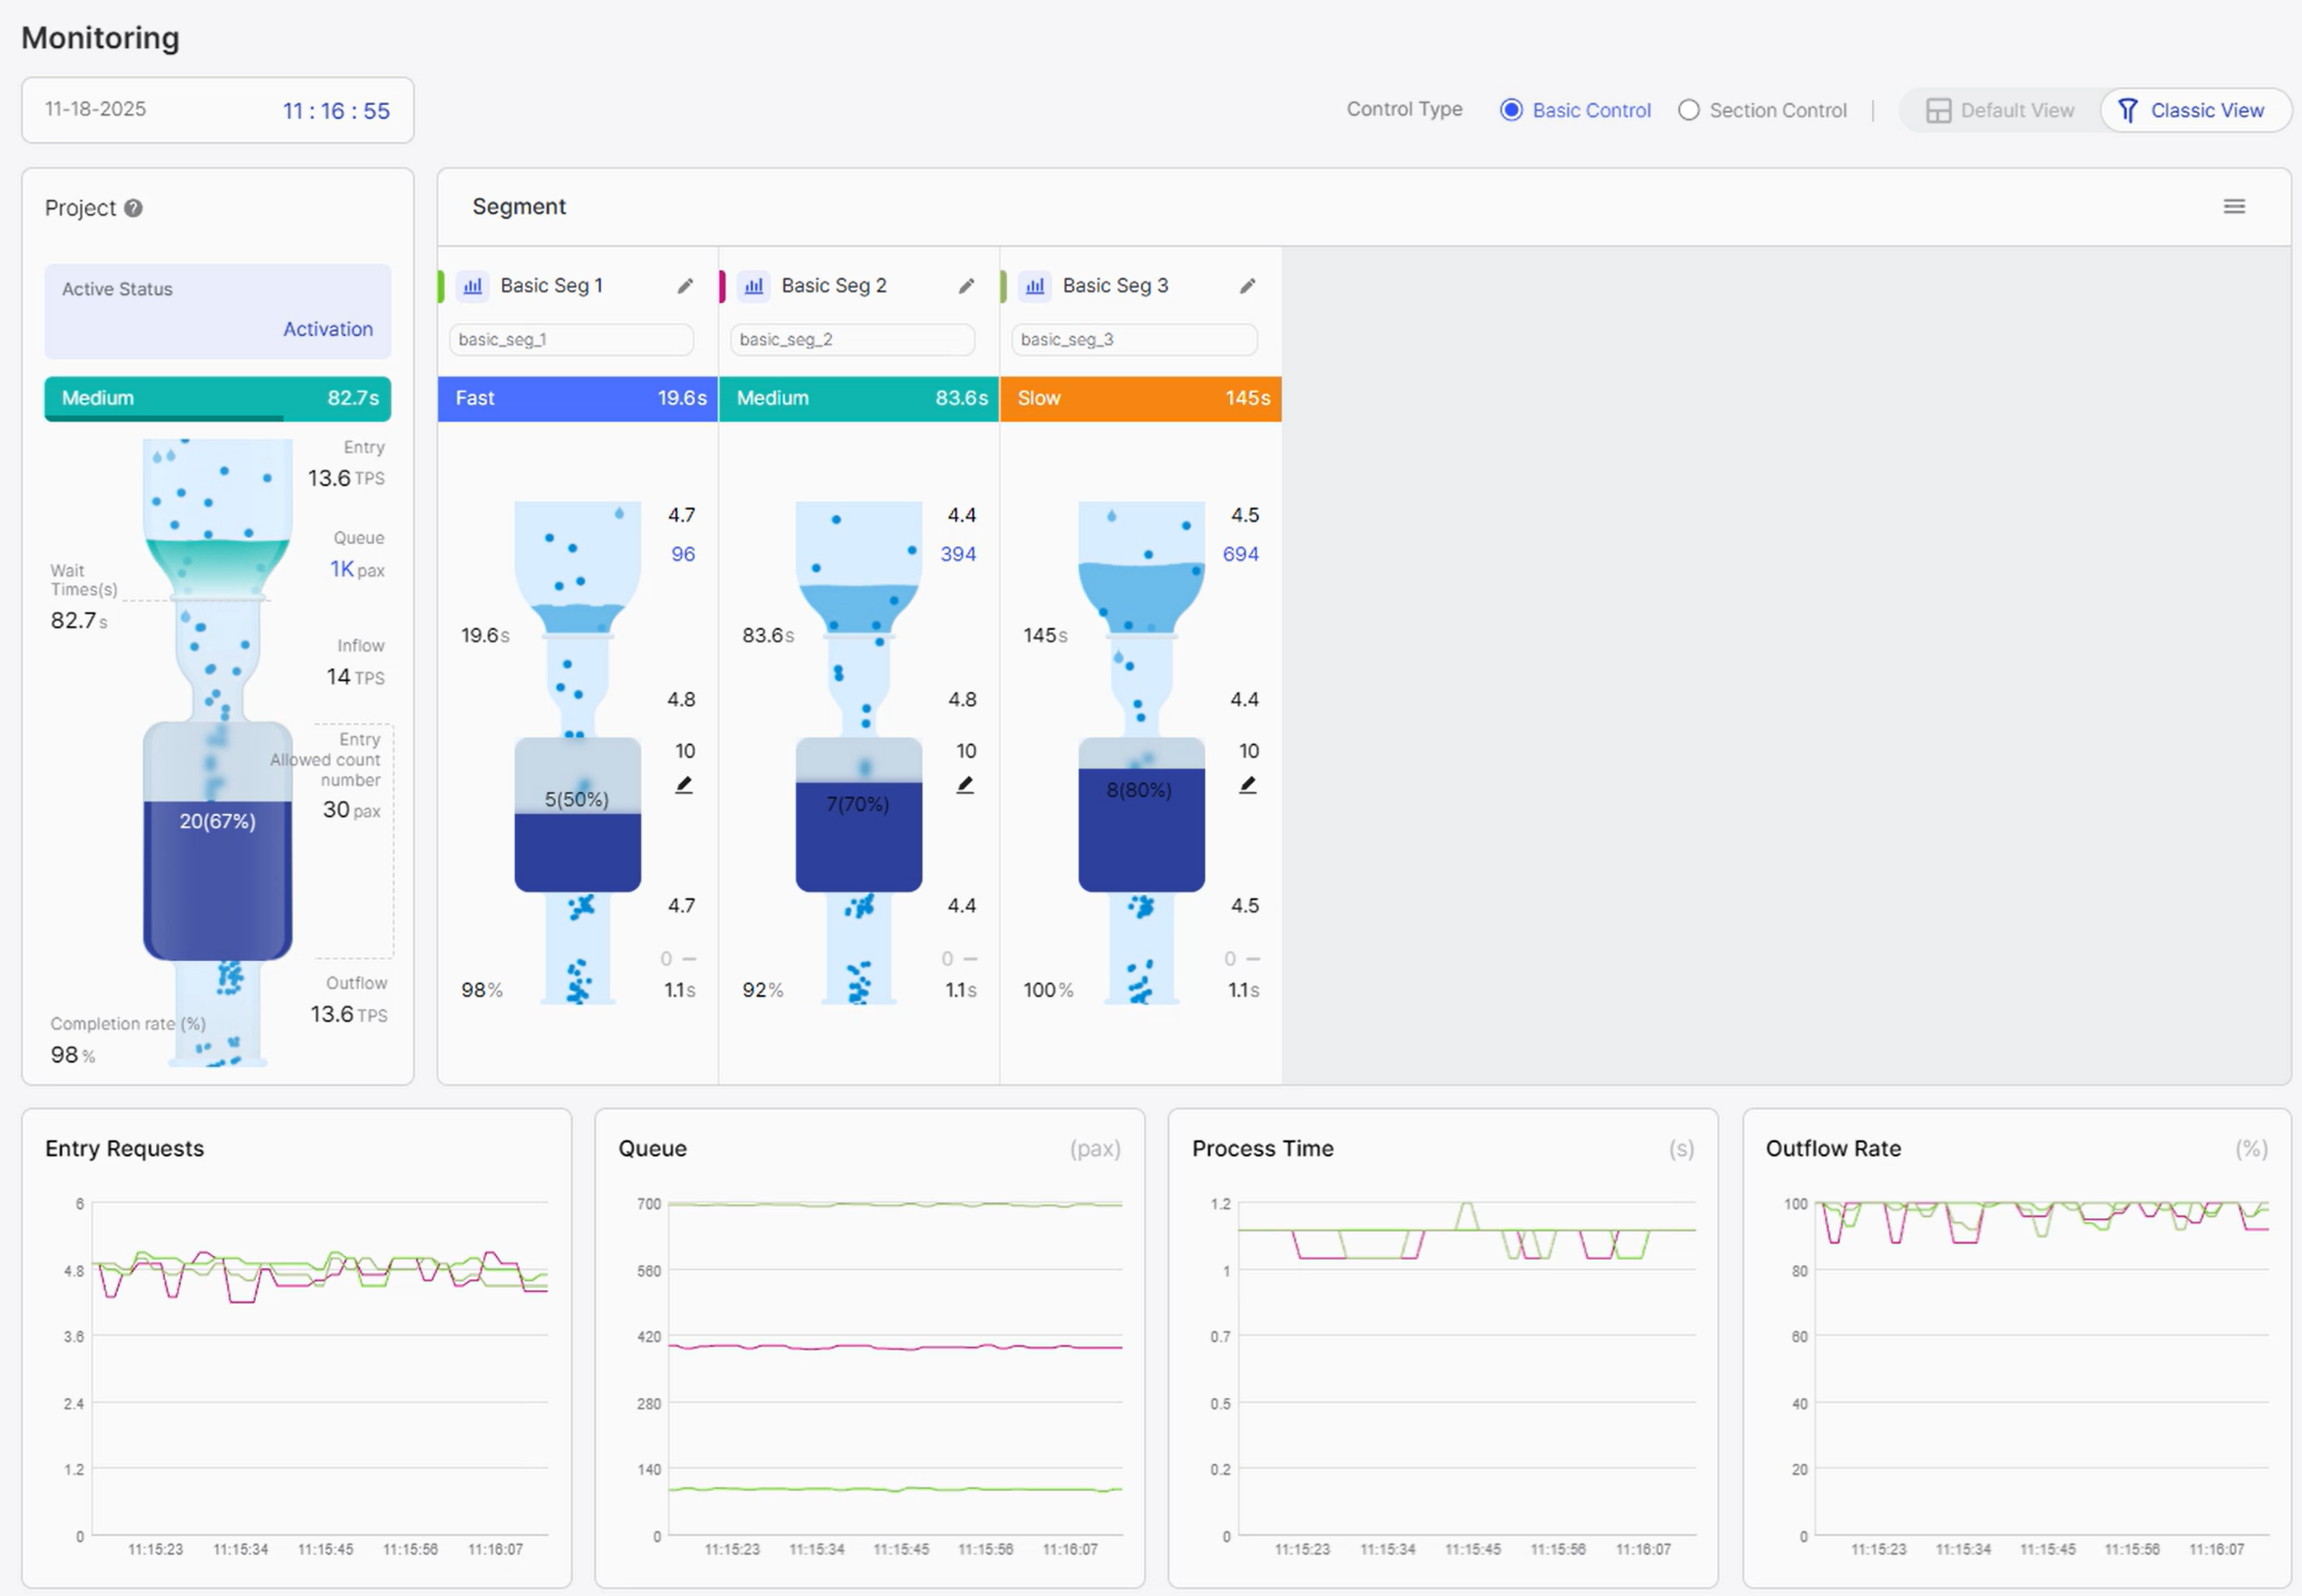Screen dimensions: 2302x1596
Task: Click the 11:16:55 time display
Action: point(336,111)
